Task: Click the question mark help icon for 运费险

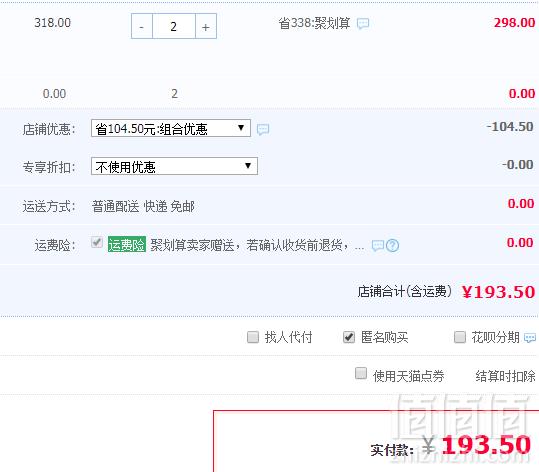Action: click(x=392, y=245)
